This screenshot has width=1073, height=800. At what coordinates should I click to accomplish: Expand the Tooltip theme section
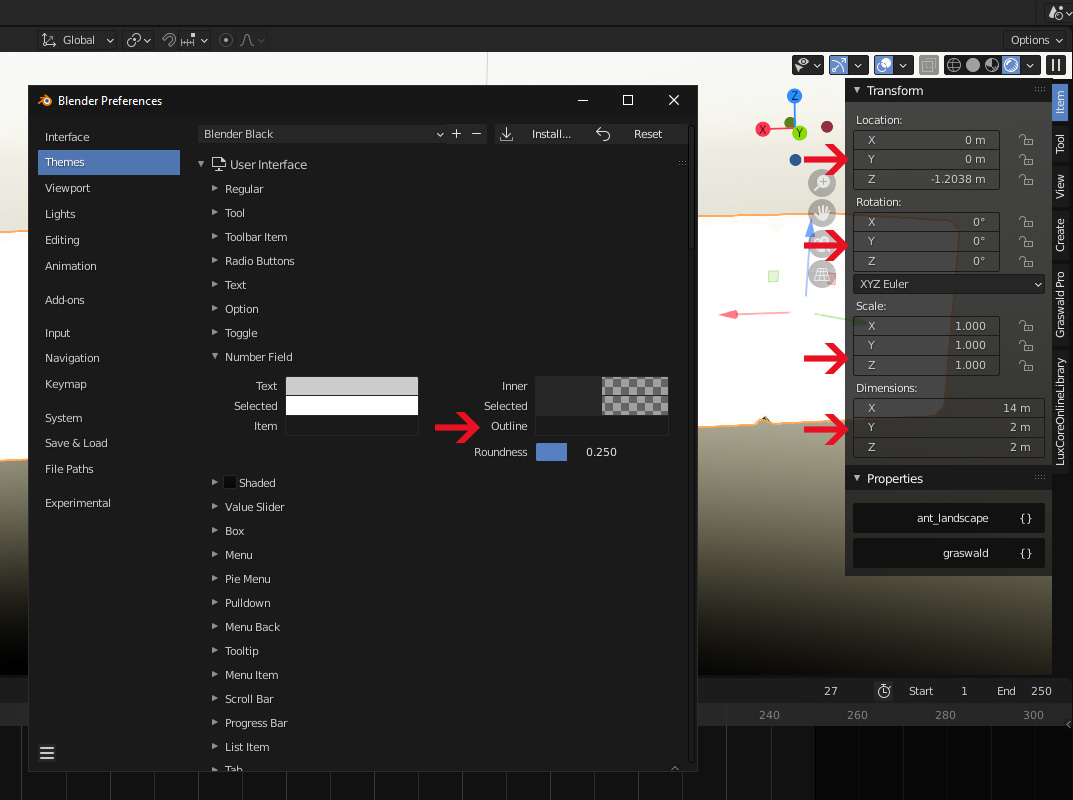point(215,650)
